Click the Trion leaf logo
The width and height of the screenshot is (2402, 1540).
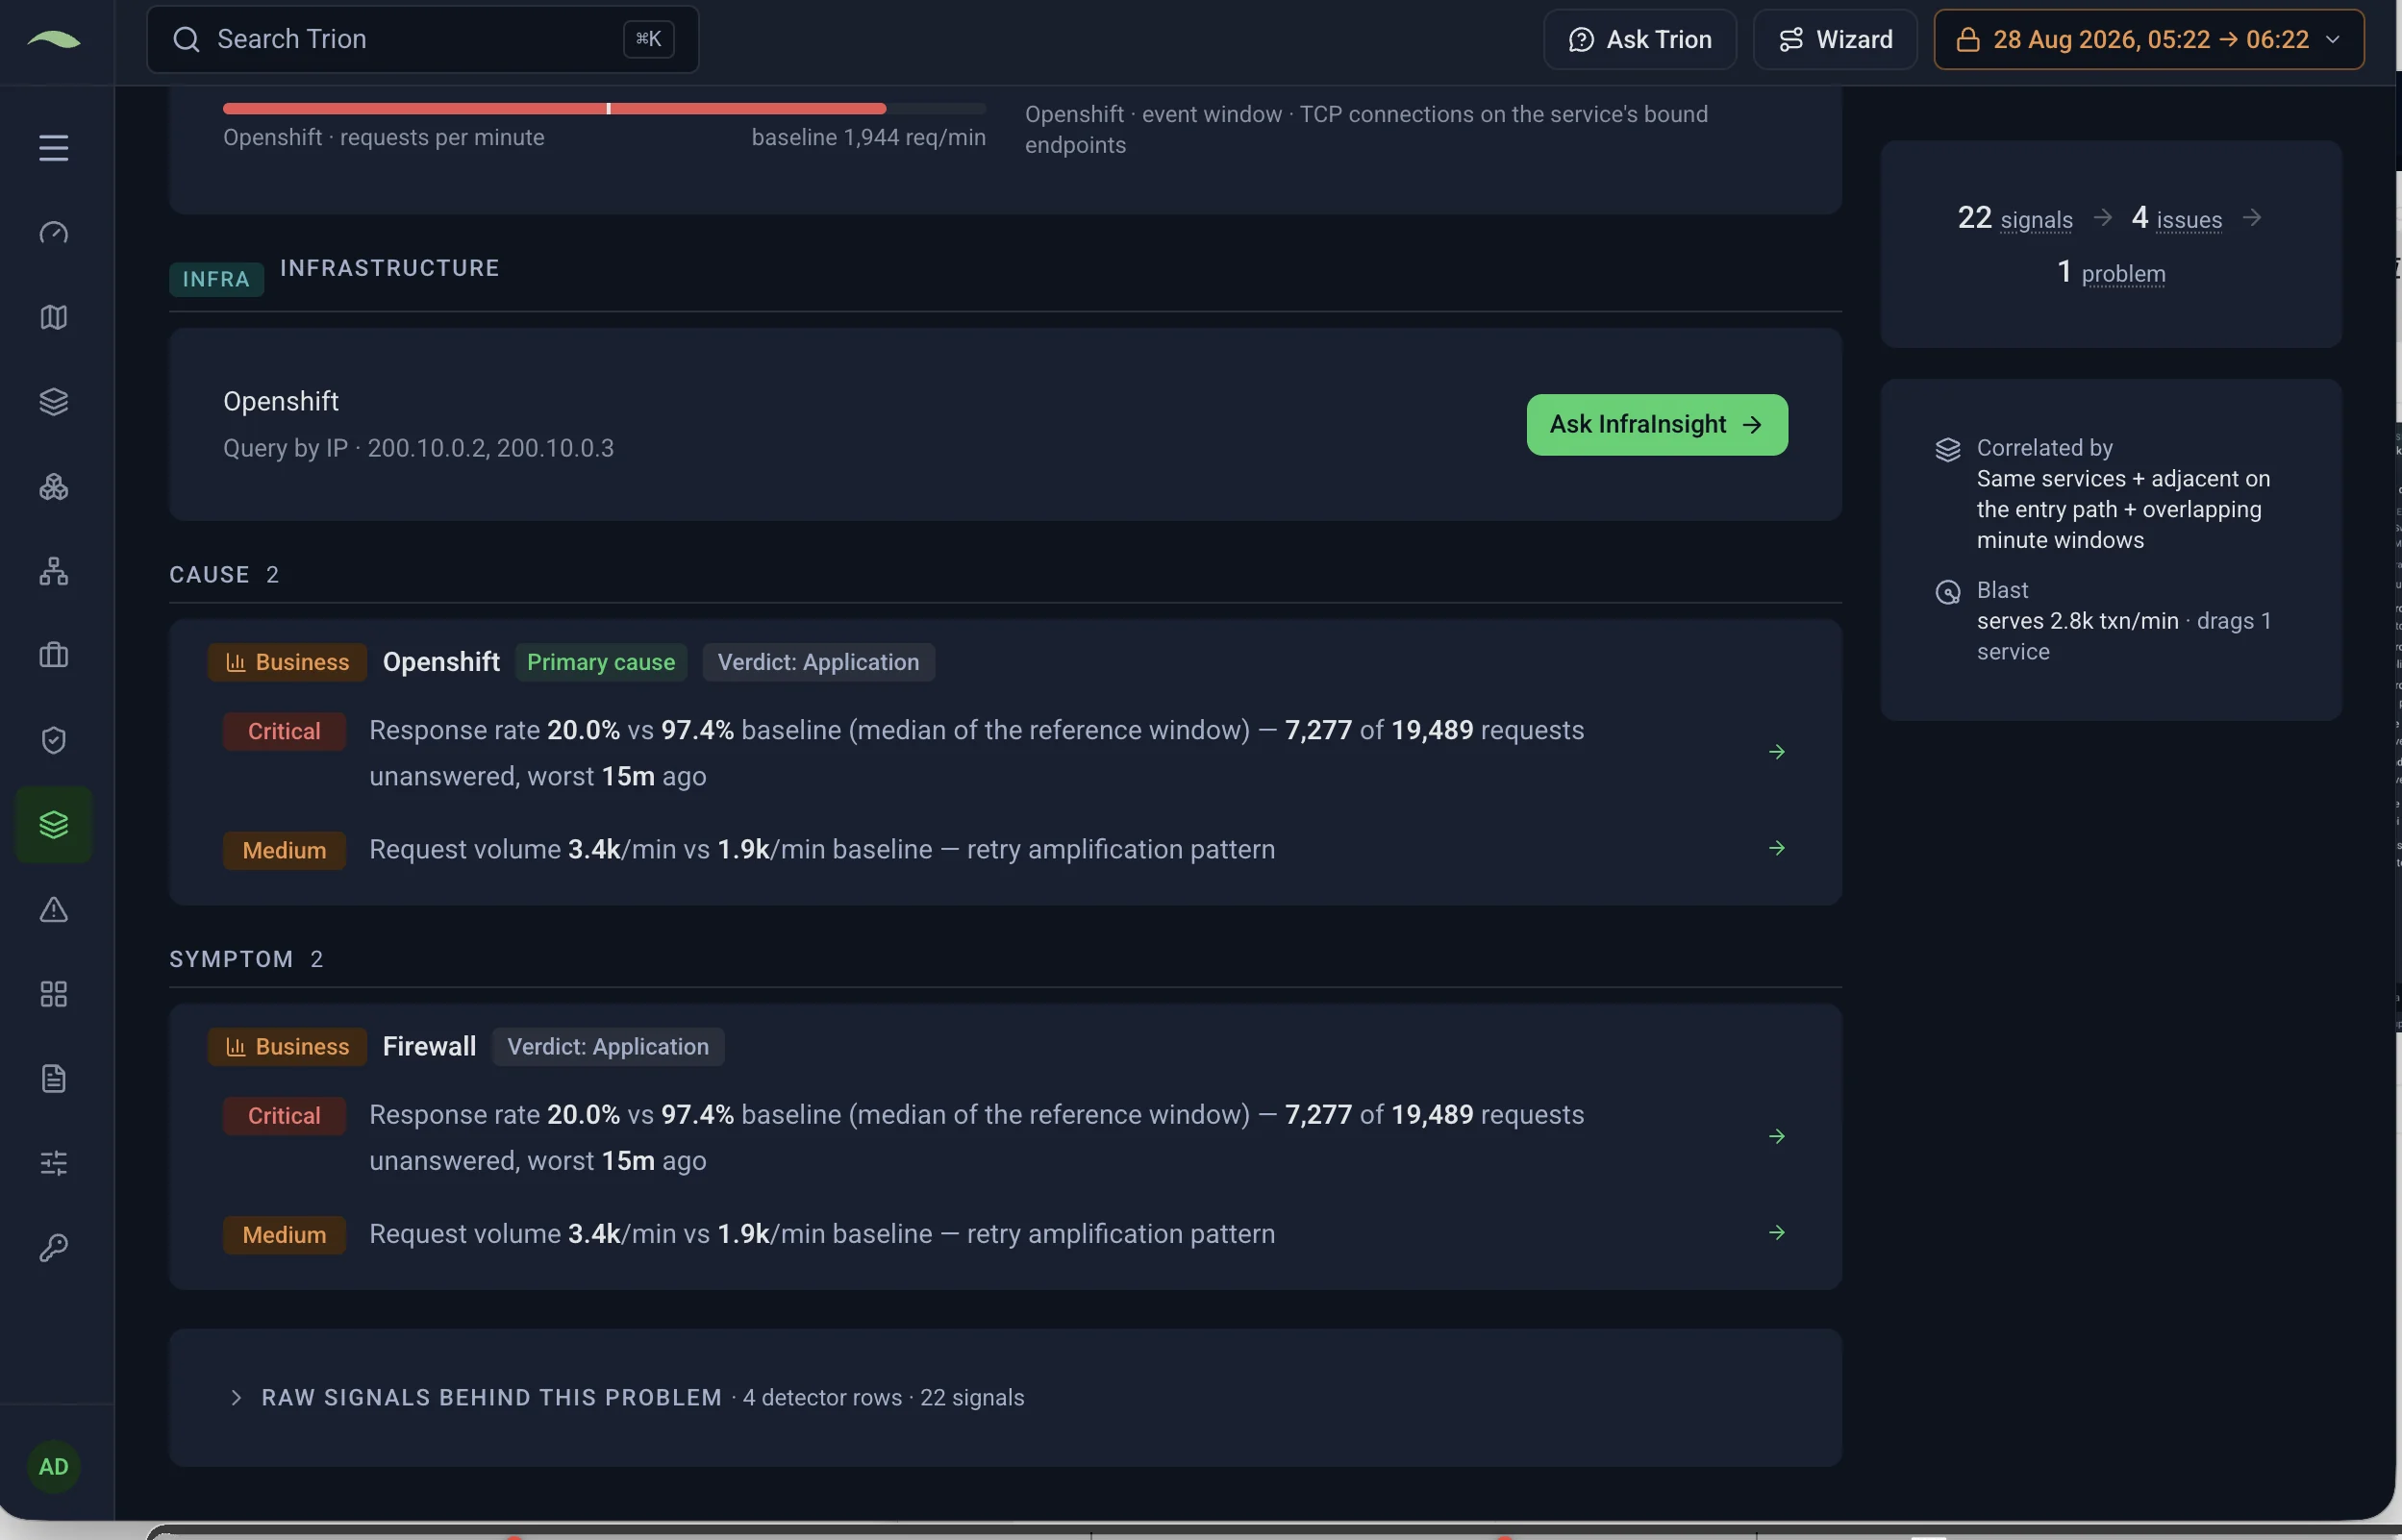click(54, 39)
